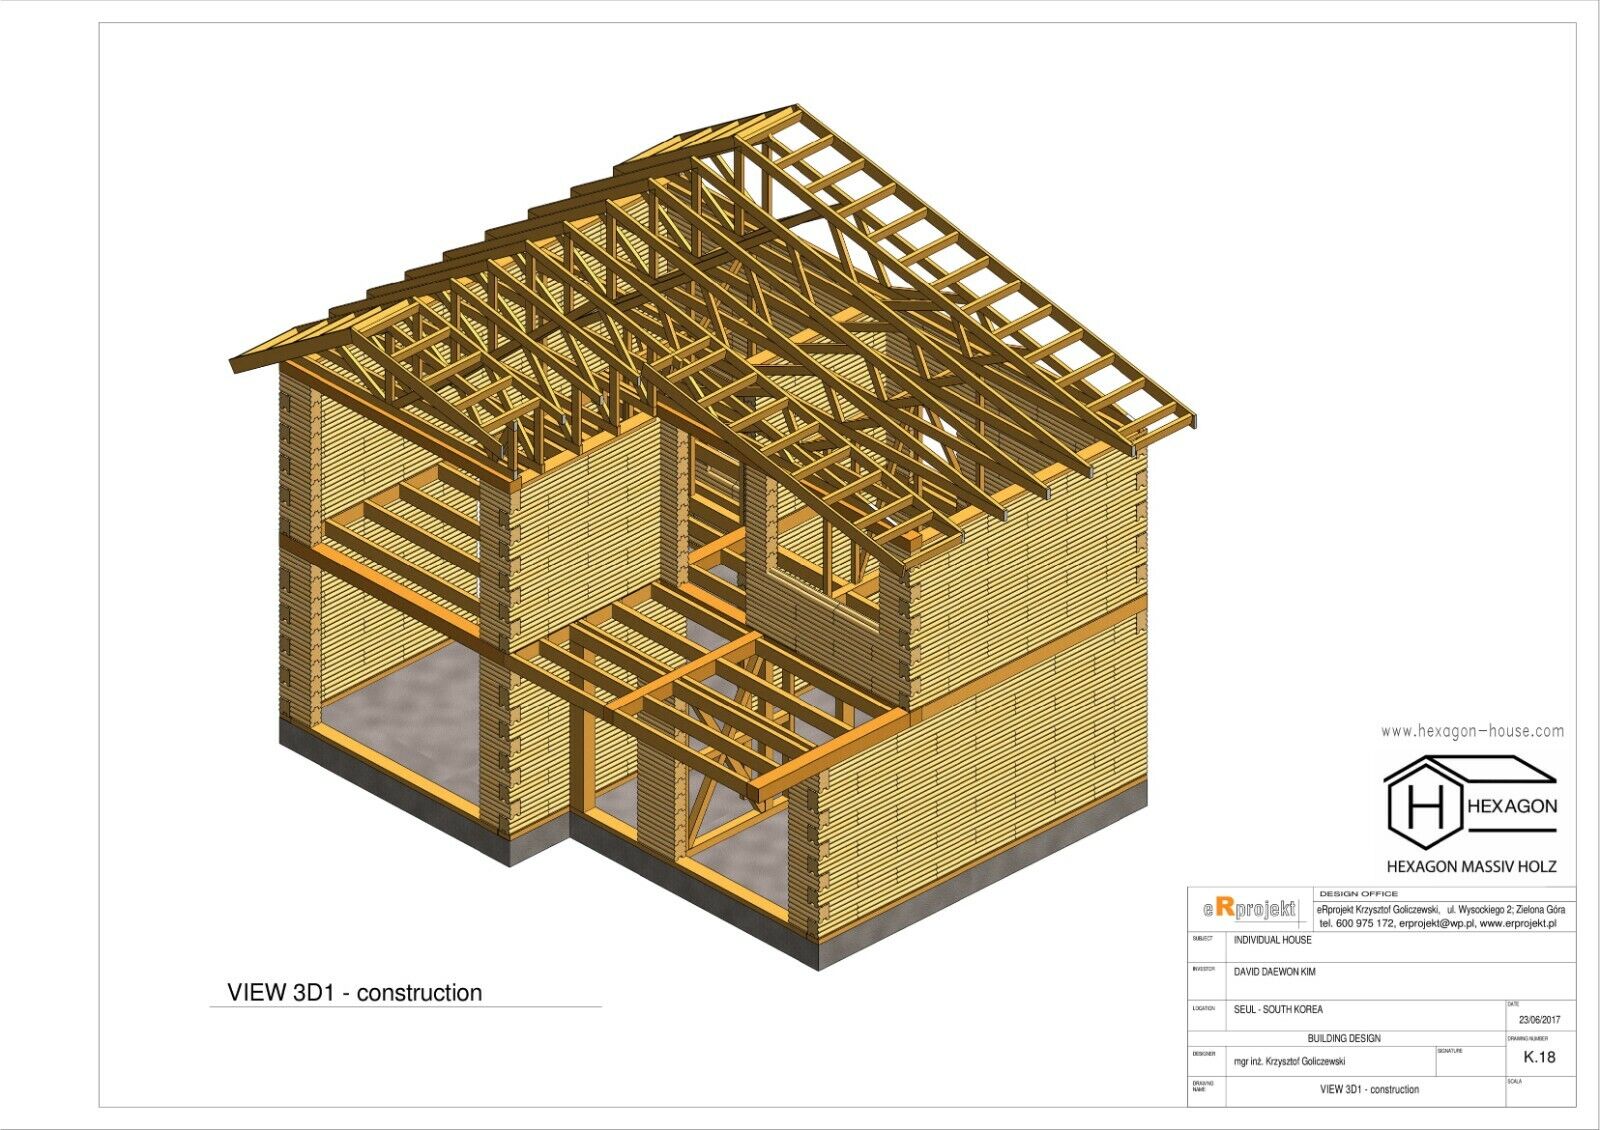Click the www.erprojekt.pl website text

pyautogui.click(x=1517, y=923)
